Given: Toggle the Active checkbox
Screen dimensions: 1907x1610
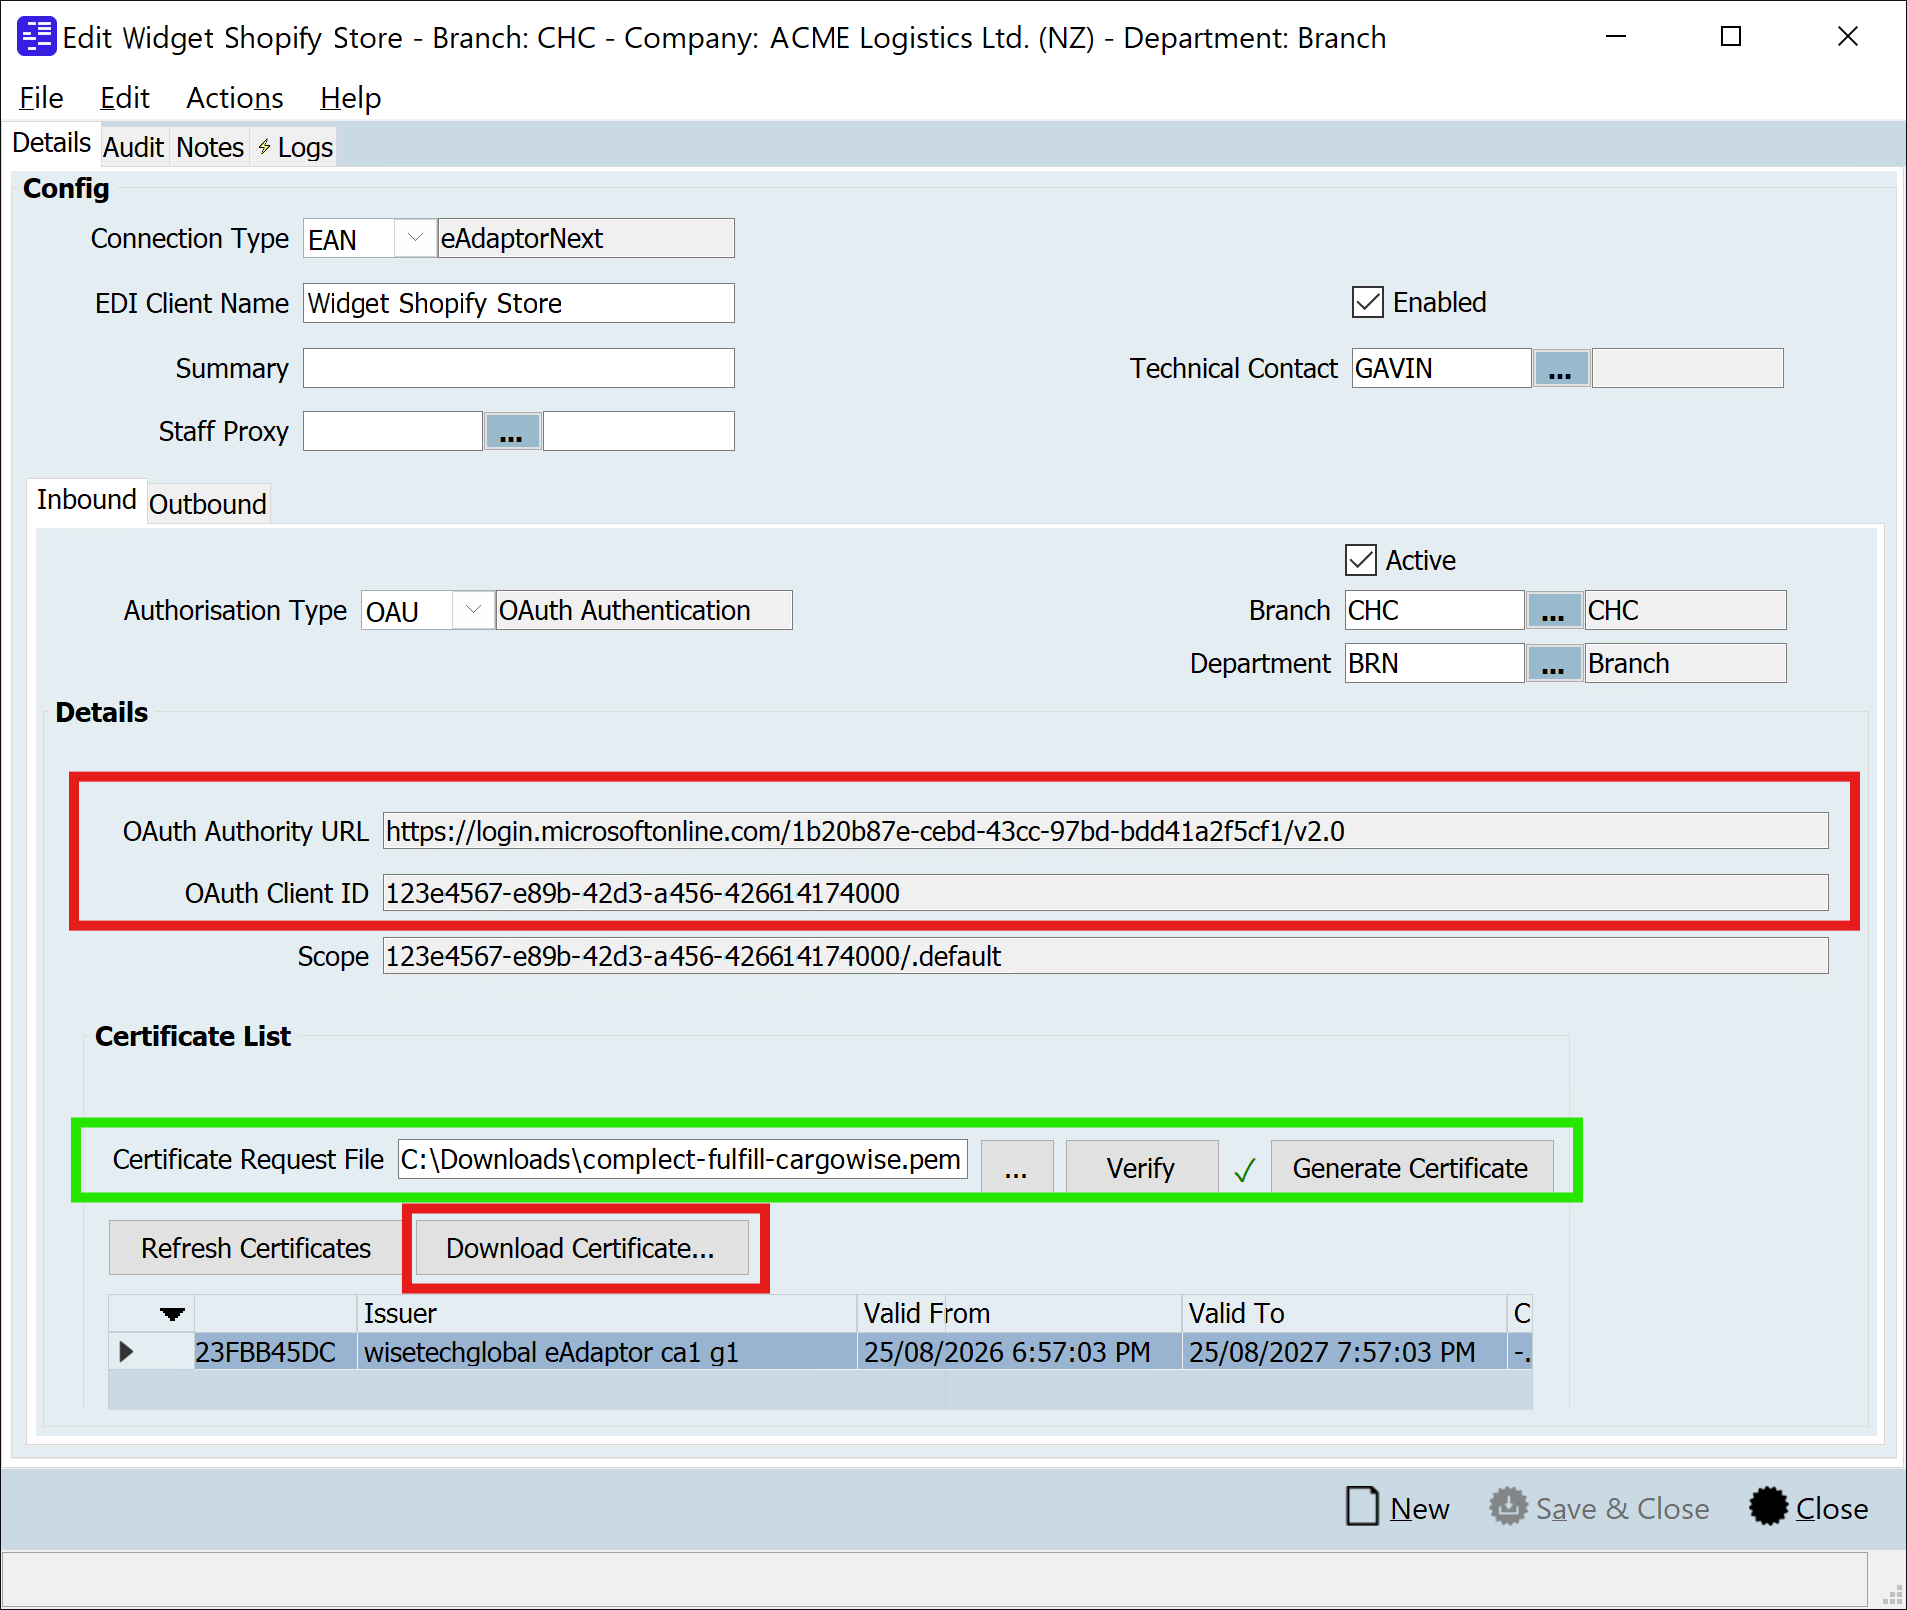Looking at the screenshot, I should tap(1360, 560).
